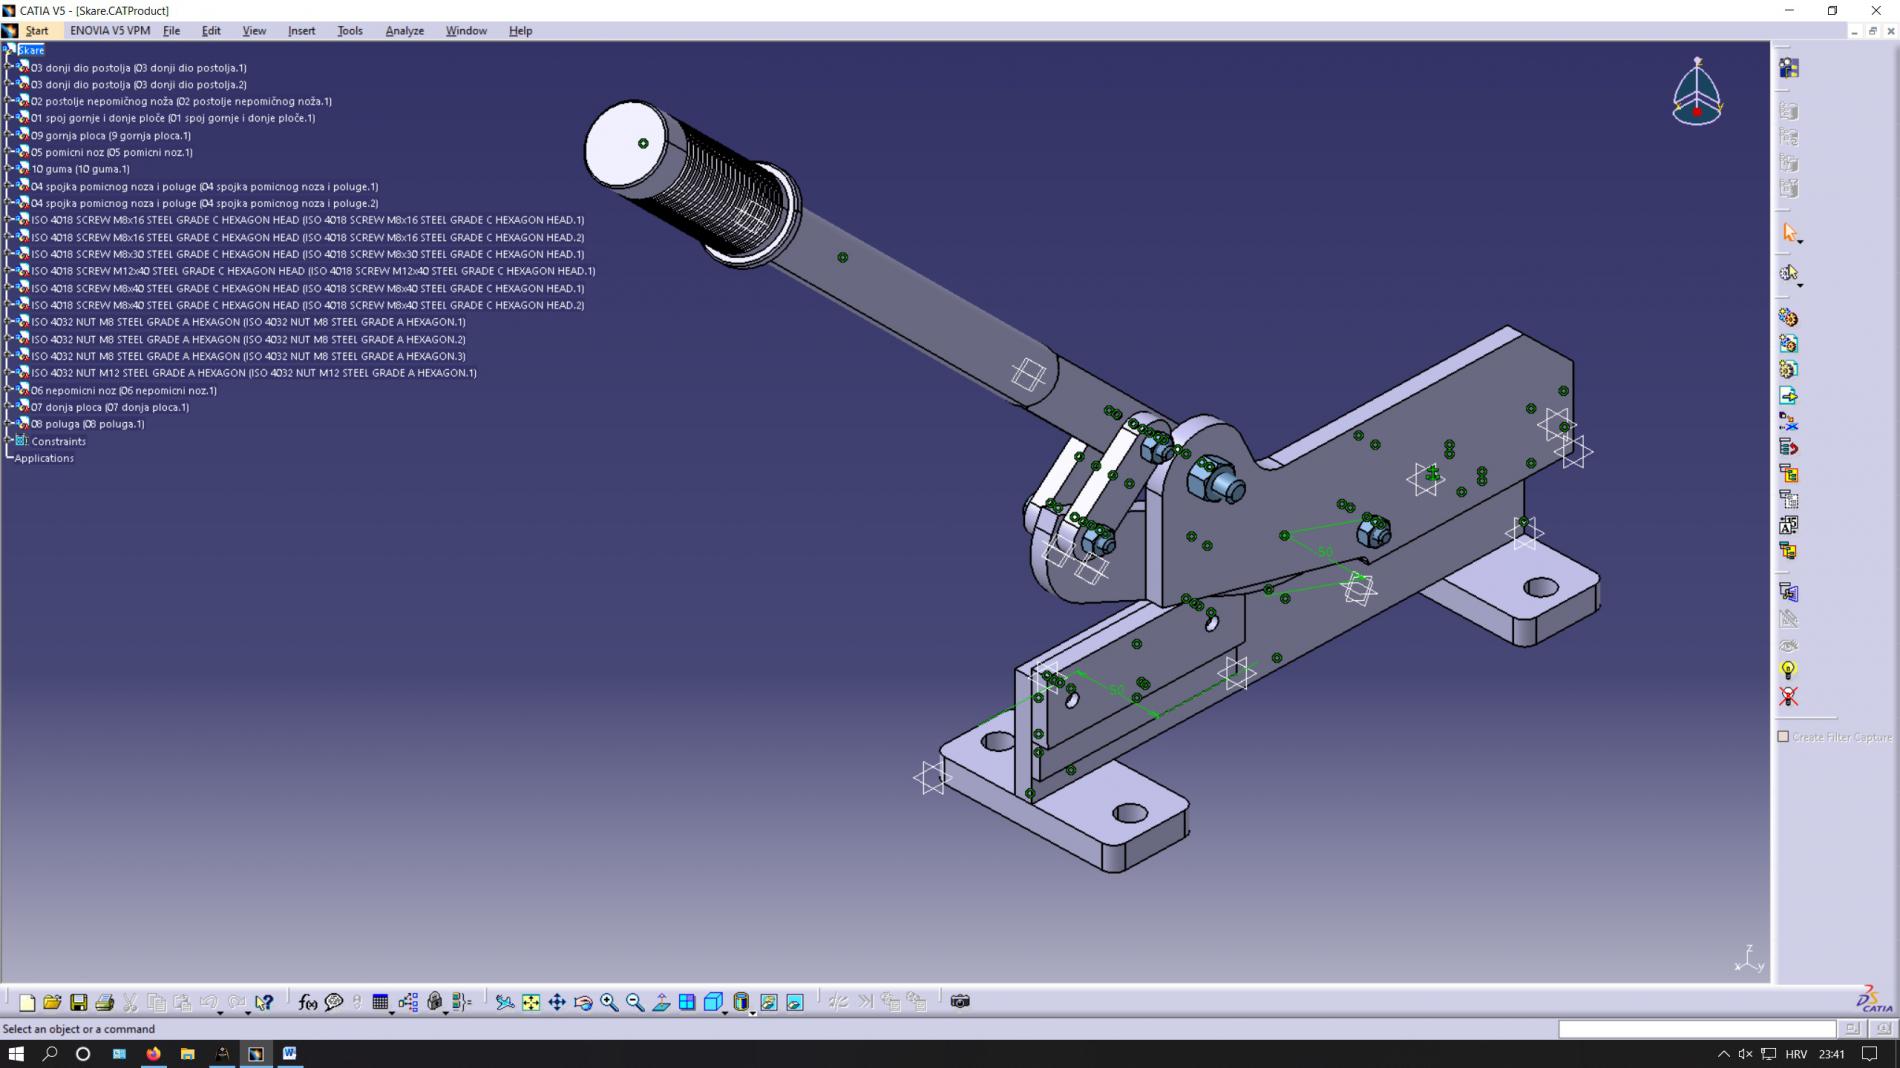Toggle the yellow light bulb icon
Viewport: 1900px width, 1068px height.
(x=1788, y=670)
